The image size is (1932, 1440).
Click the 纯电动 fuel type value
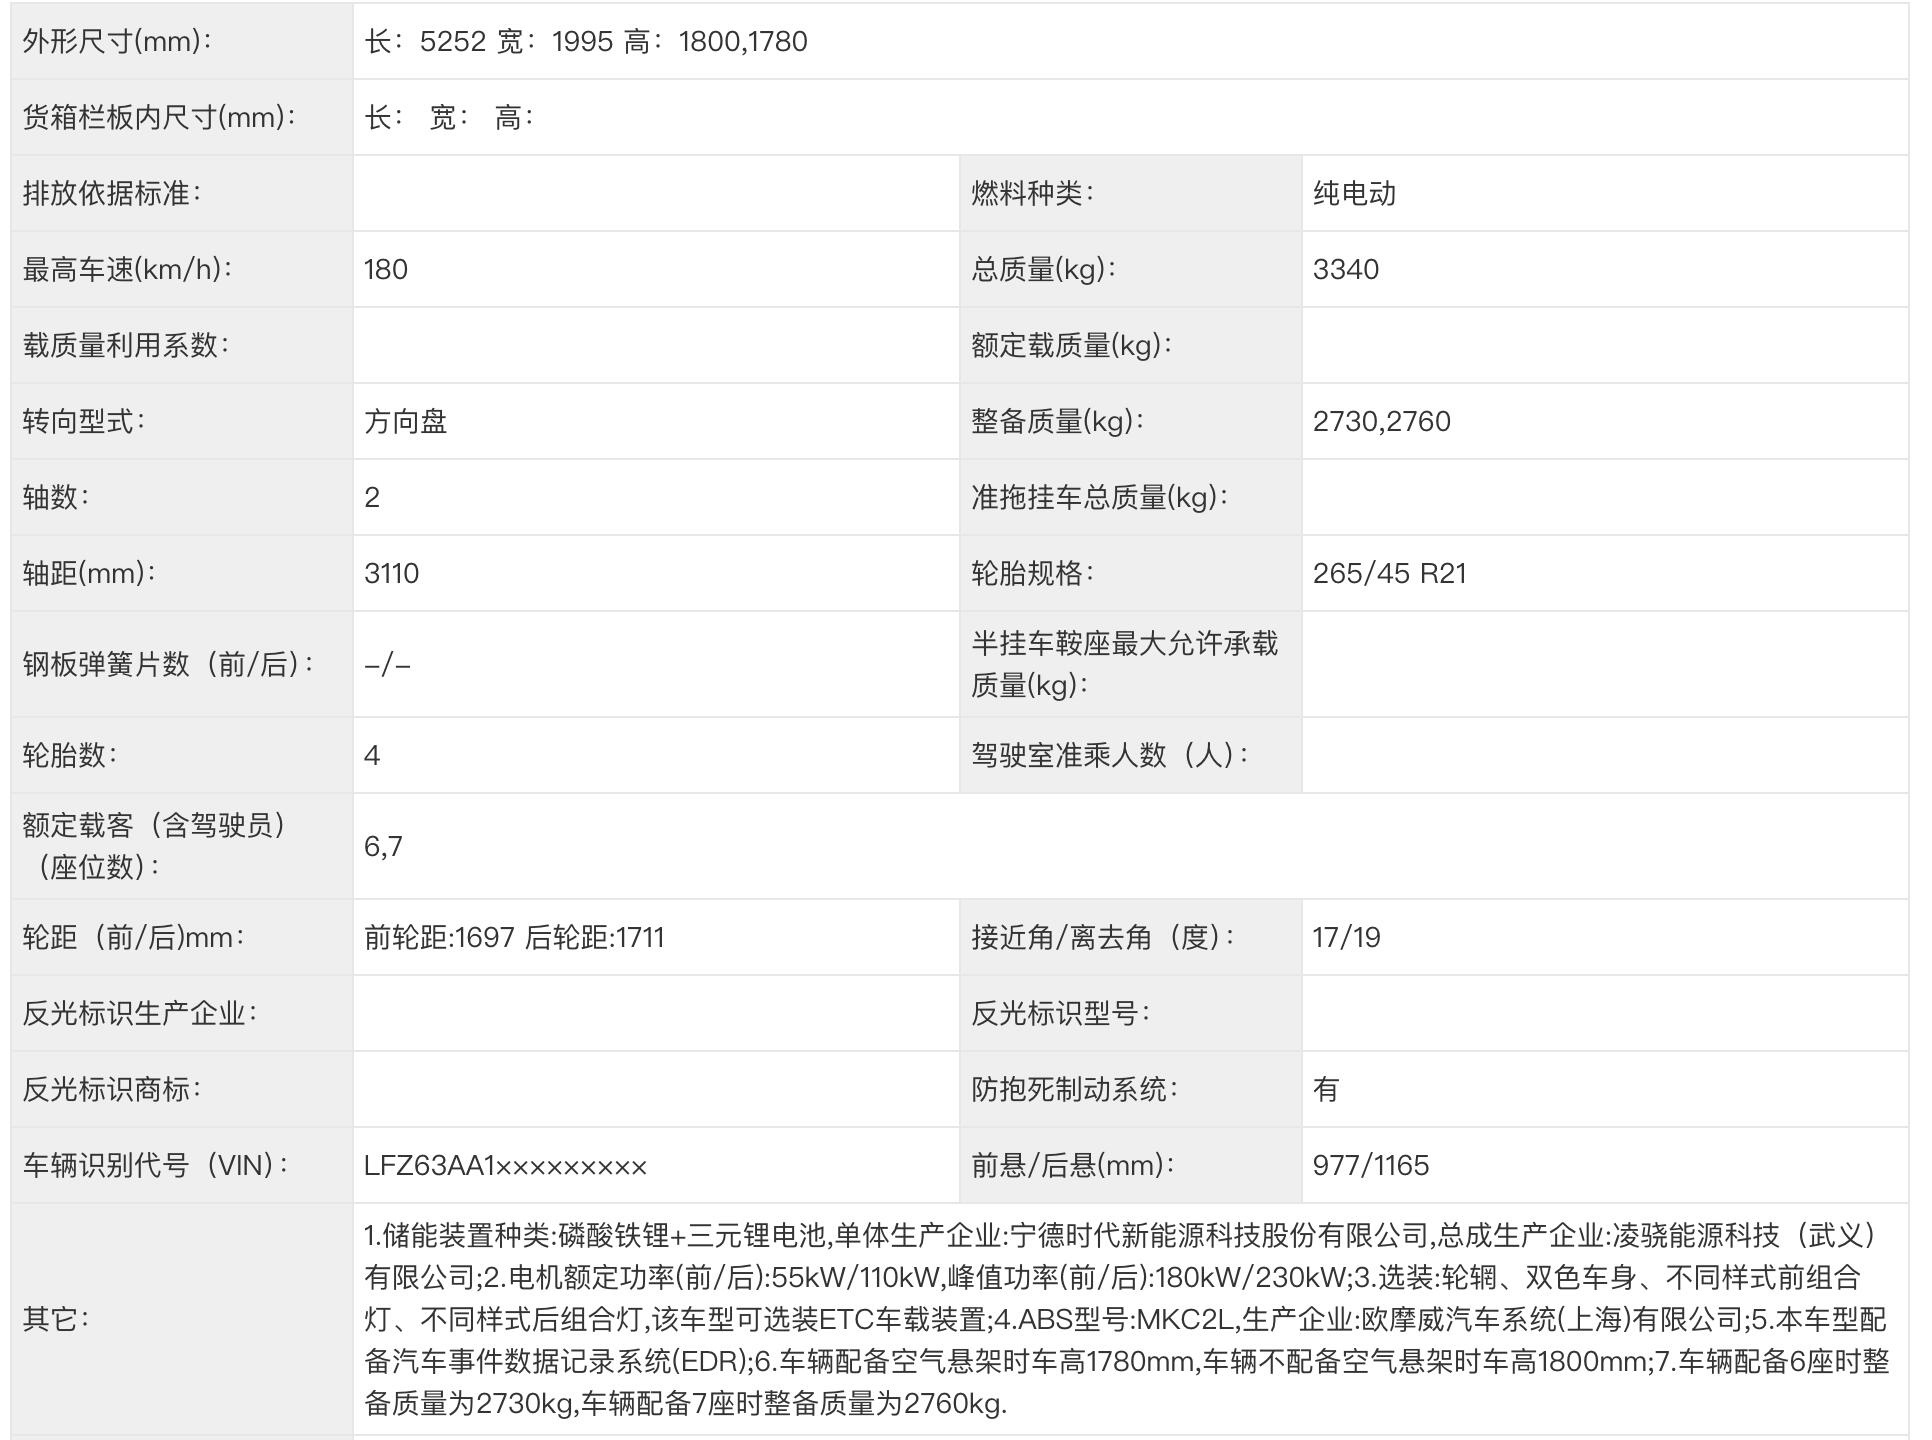pyautogui.click(x=1354, y=193)
